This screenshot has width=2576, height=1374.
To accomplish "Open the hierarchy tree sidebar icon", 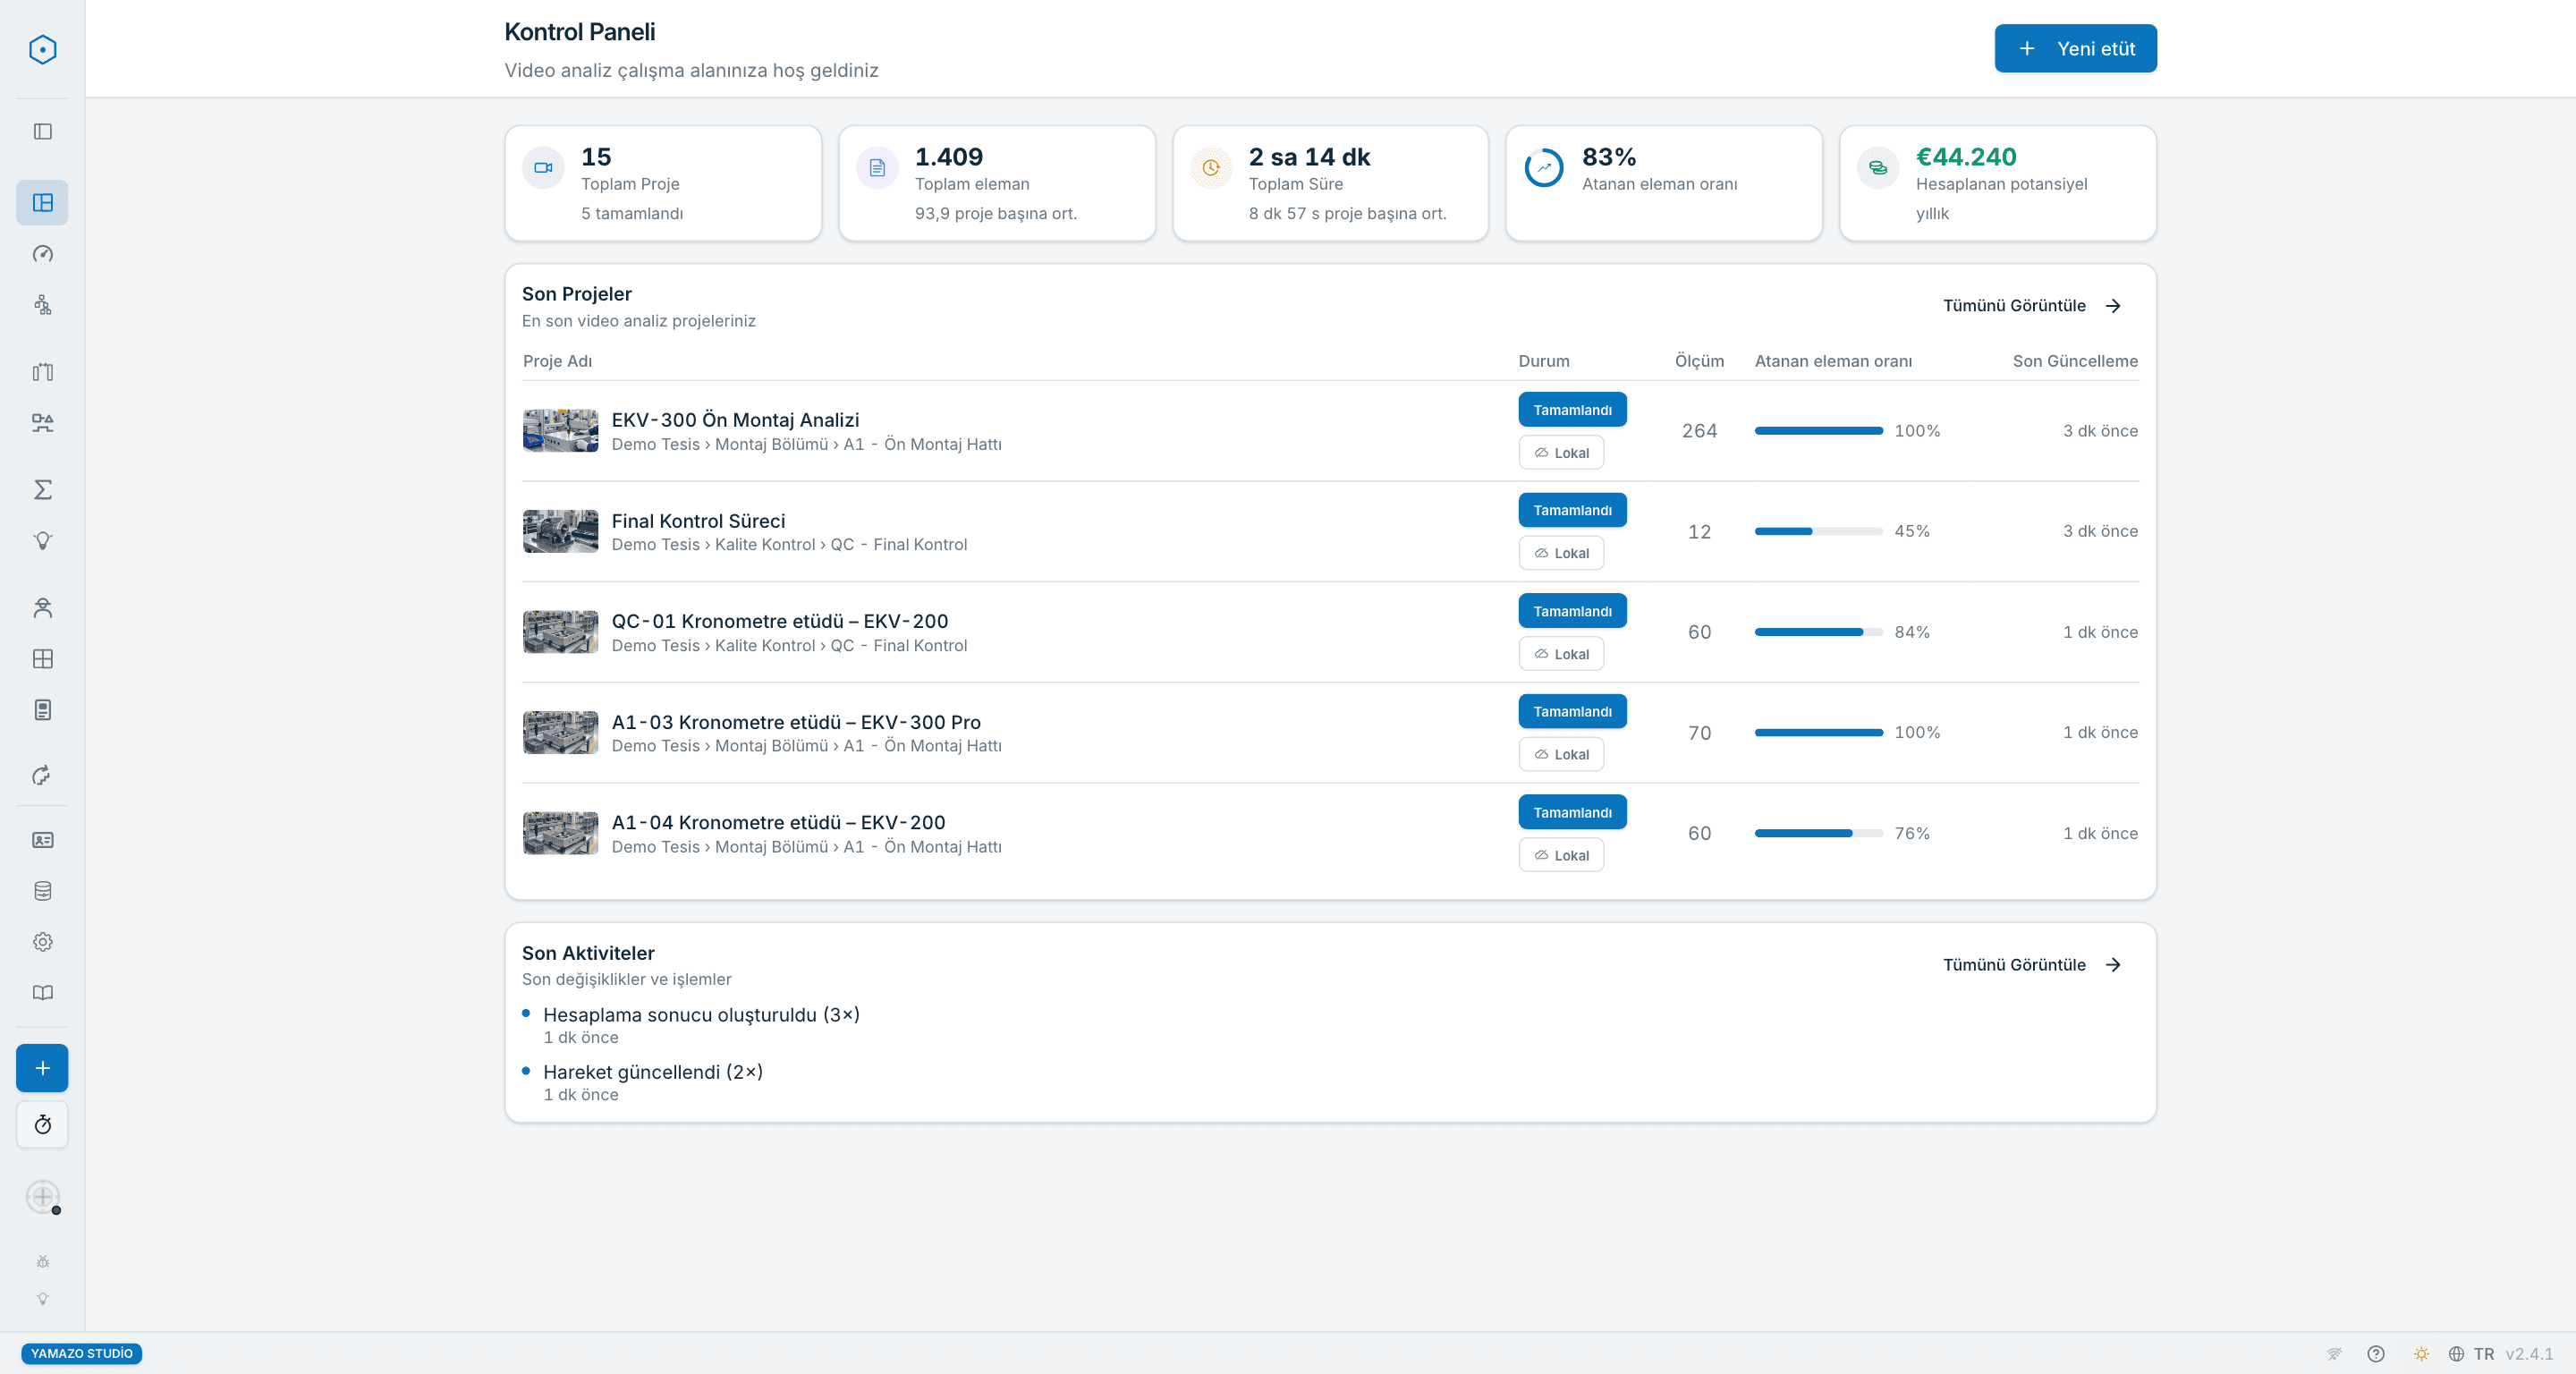I will pos(42,304).
